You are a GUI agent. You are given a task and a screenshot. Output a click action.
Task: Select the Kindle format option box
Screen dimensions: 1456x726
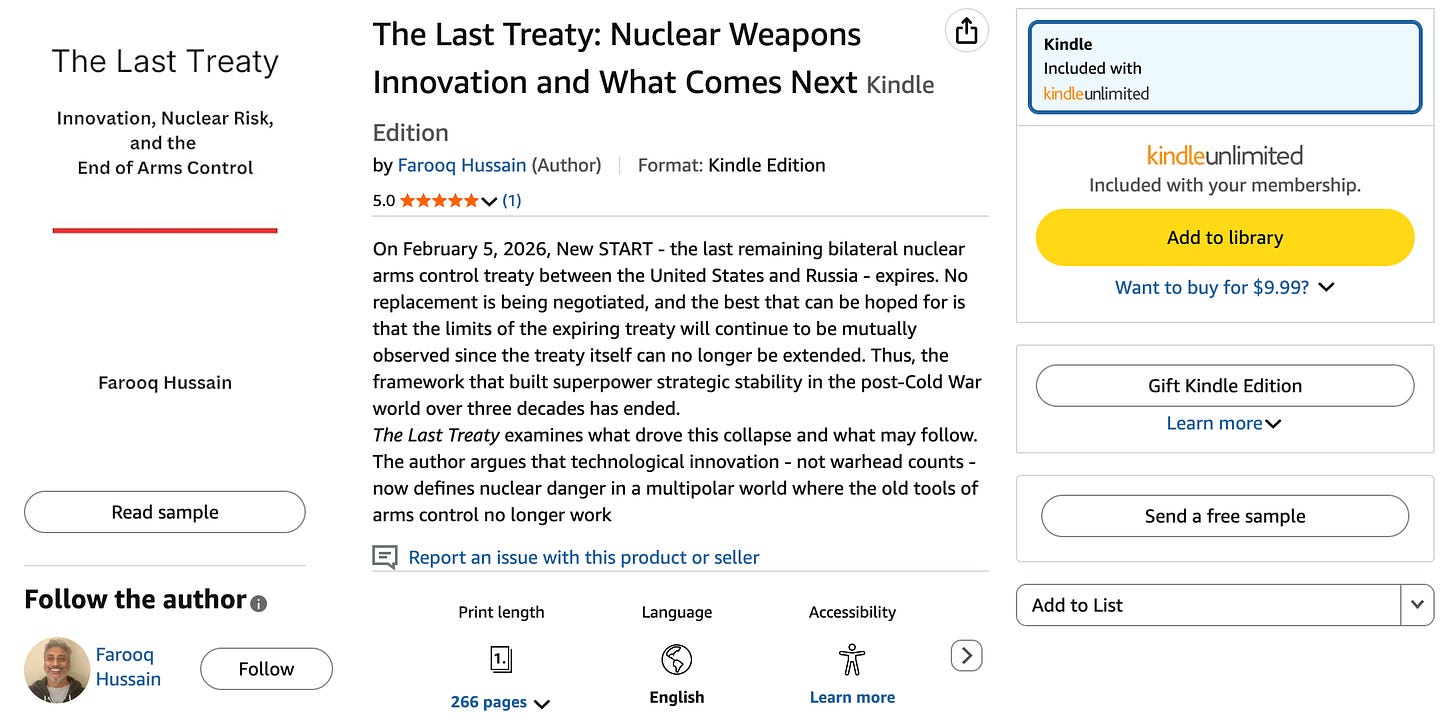click(x=1225, y=68)
